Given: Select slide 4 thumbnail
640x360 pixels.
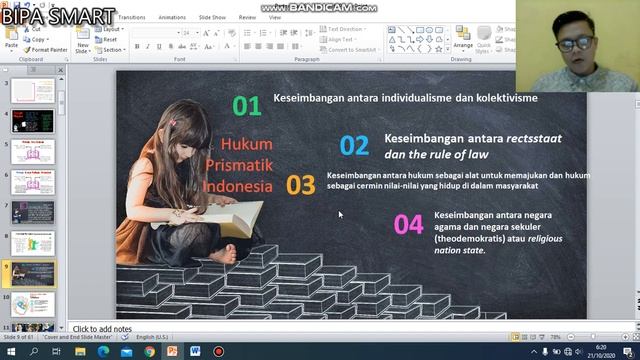Looking at the screenshot, I should tap(33, 121).
